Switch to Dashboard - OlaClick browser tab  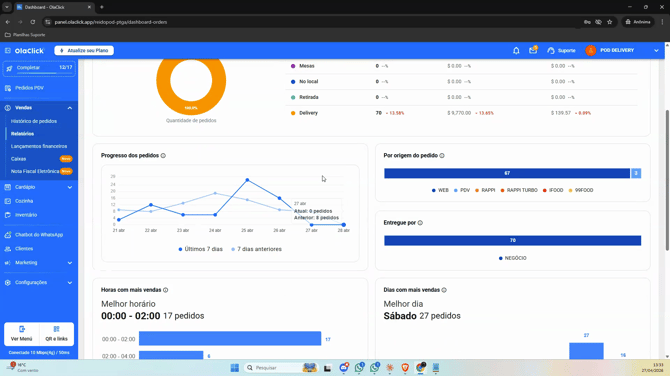[54, 7]
